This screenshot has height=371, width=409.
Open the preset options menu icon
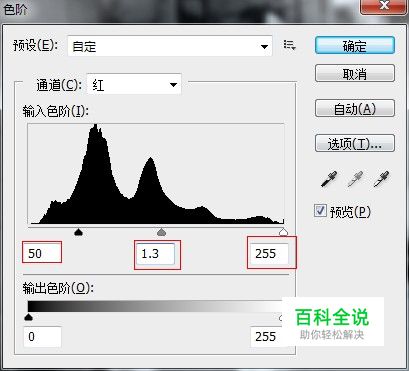289,45
